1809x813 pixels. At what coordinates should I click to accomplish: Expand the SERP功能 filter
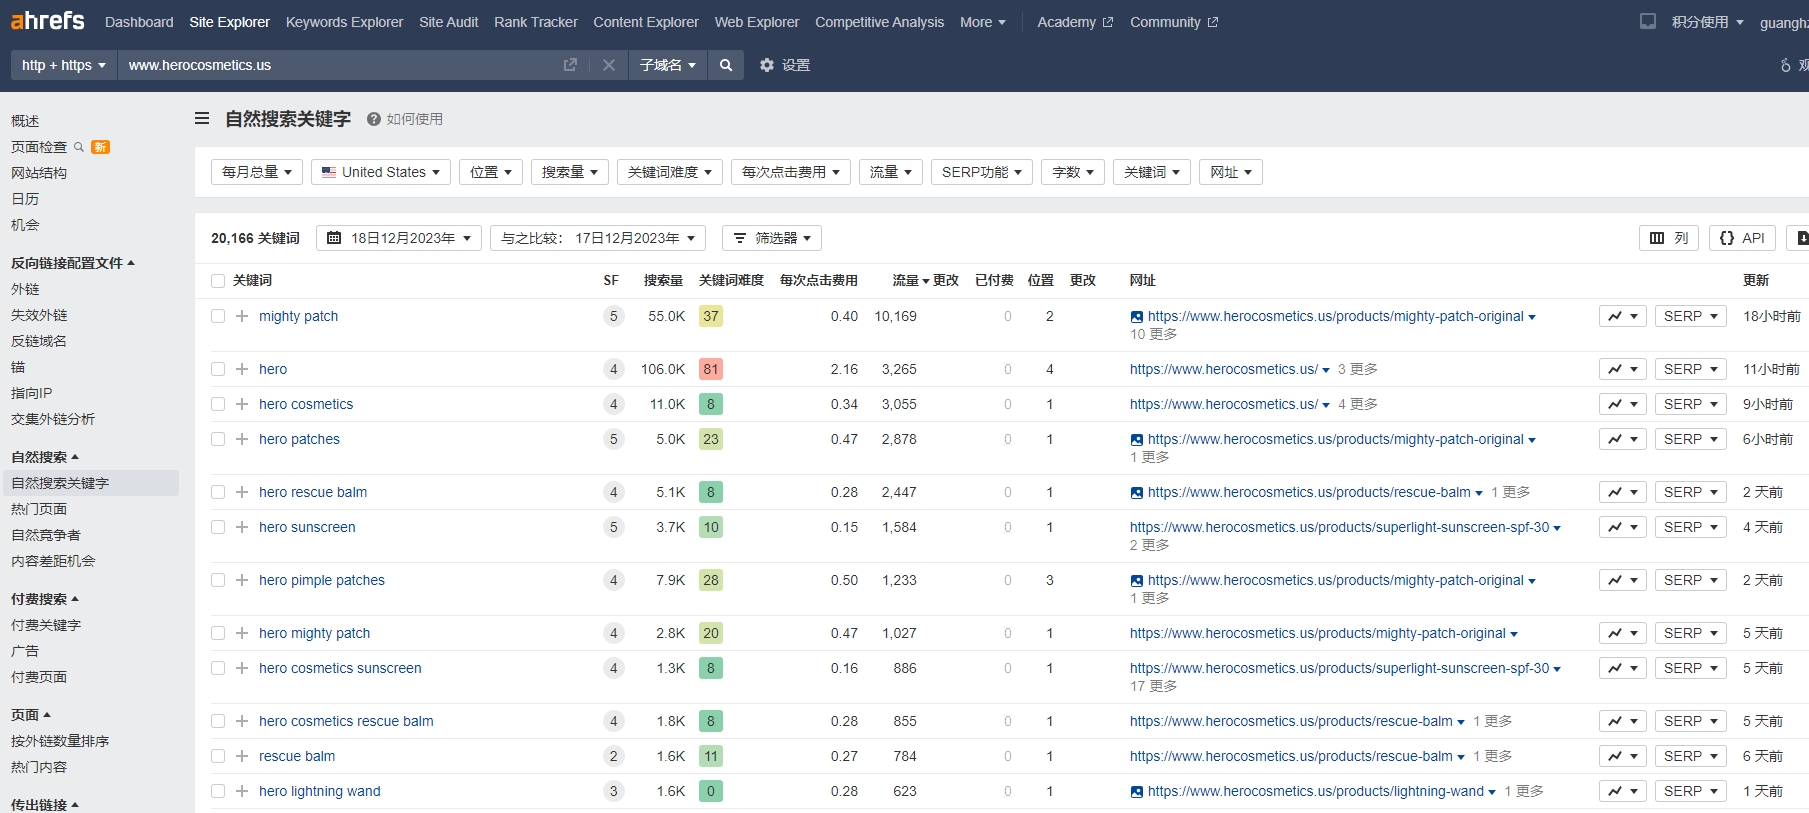[x=982, y=172]
